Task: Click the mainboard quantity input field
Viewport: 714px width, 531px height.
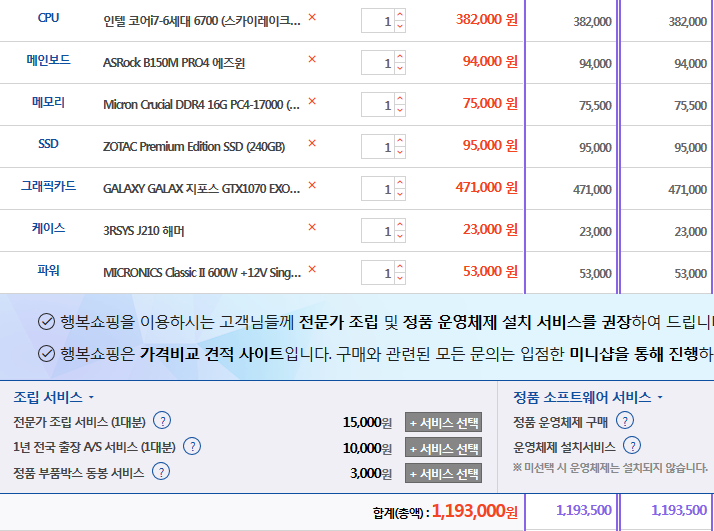Action: coord(378,63)
